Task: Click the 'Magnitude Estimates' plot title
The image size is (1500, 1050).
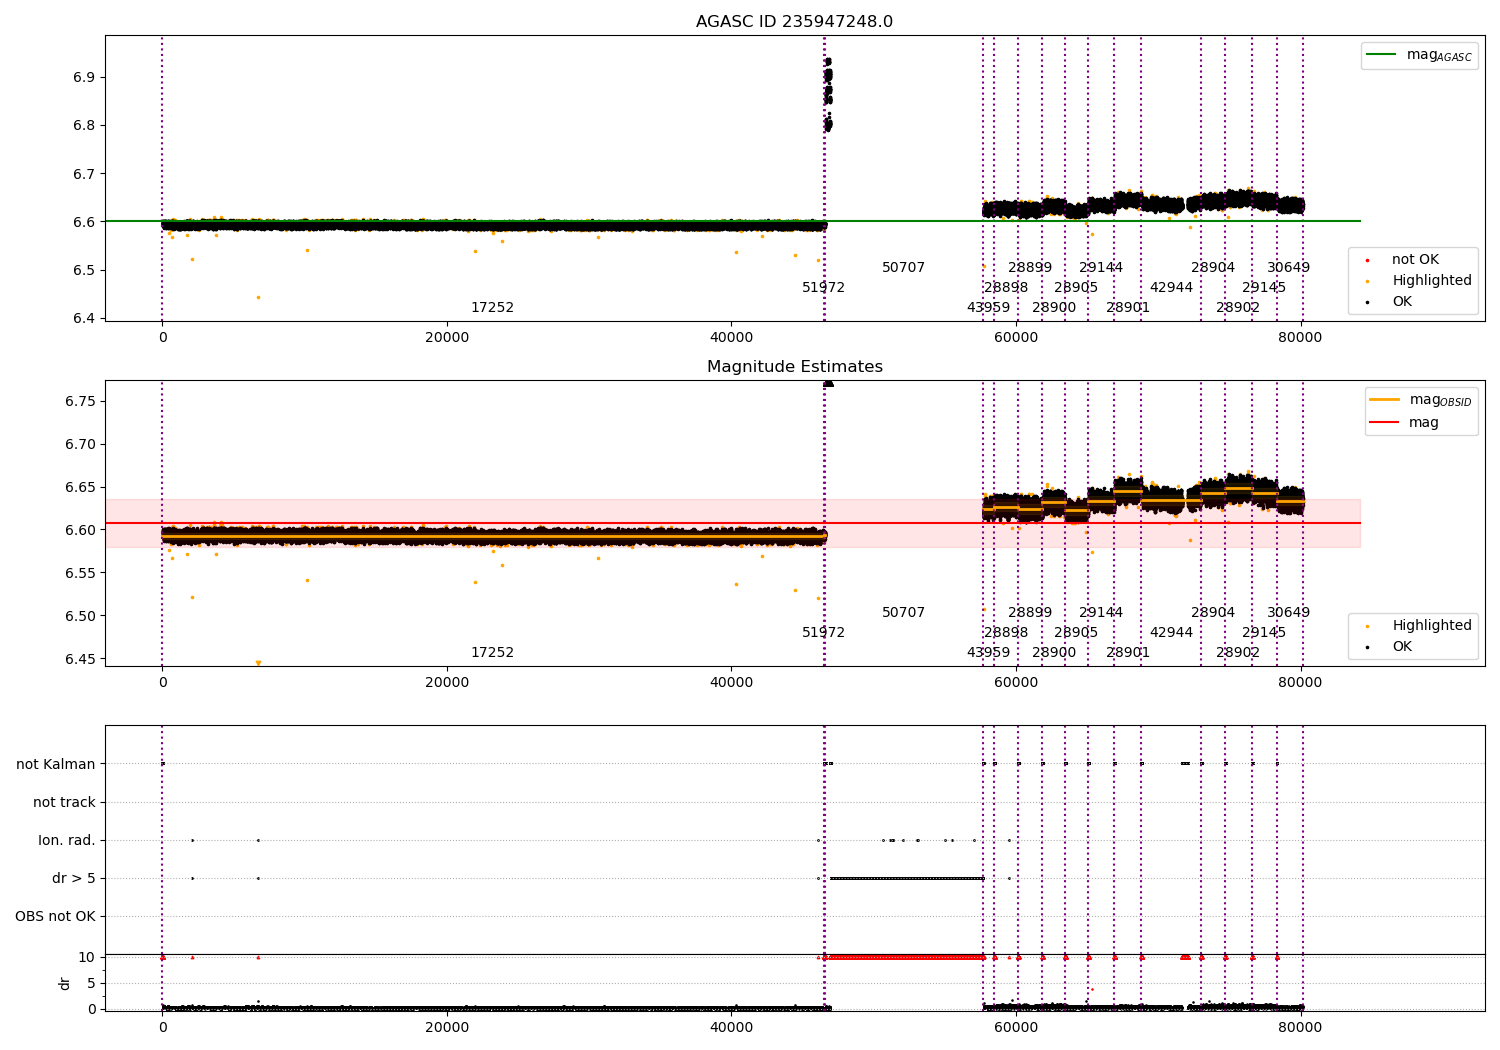Action: pyautogui.click(x=795, y=367)
